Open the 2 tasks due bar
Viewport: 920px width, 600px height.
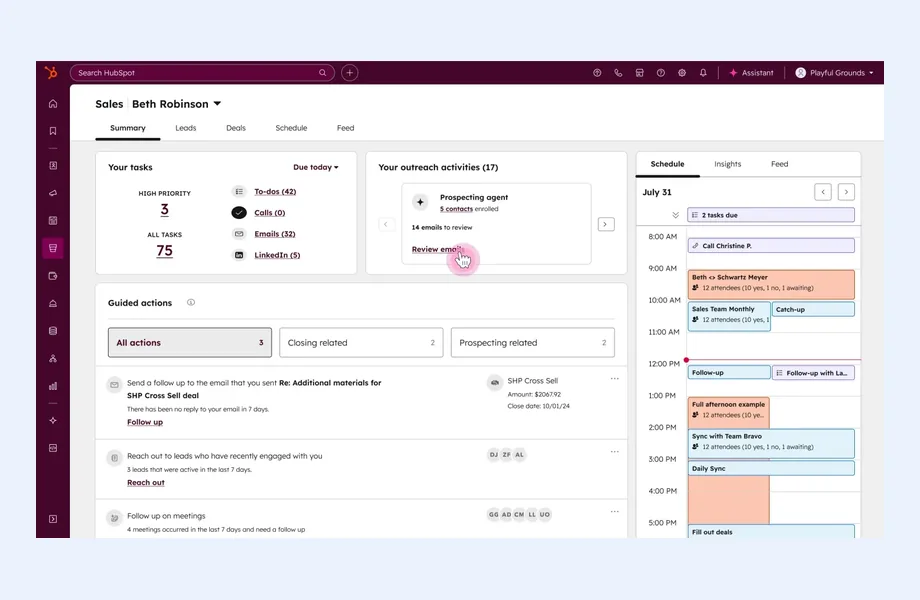[x=771, y=215]
